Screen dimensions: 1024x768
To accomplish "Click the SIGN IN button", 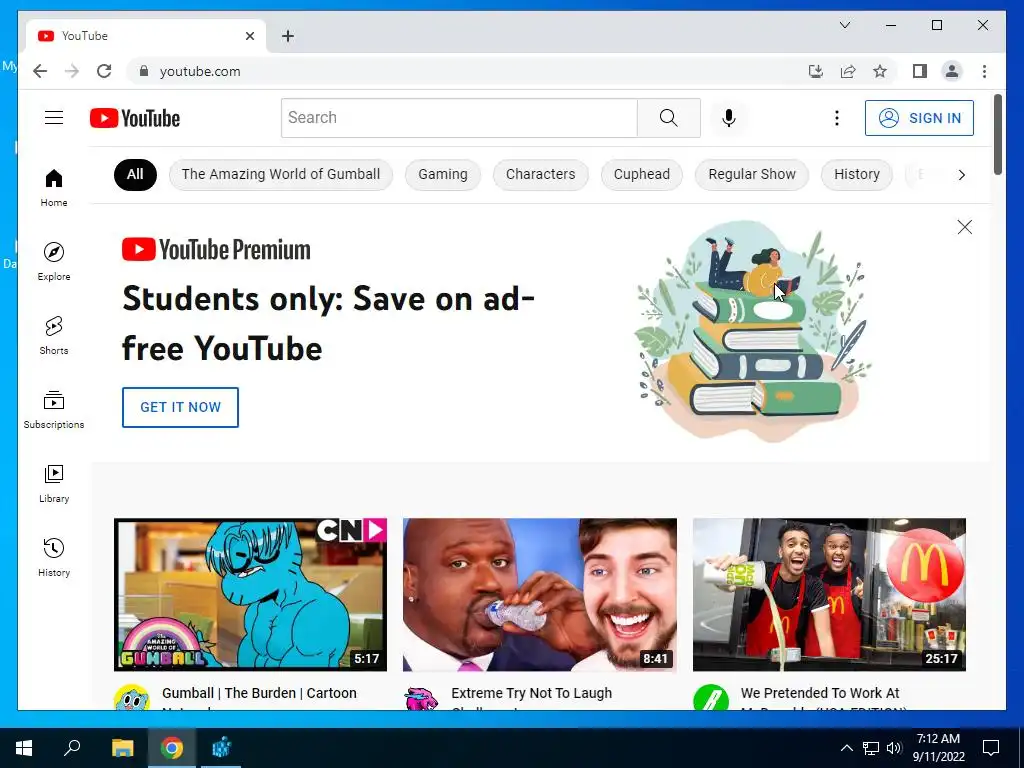I will tap(919, 118).
